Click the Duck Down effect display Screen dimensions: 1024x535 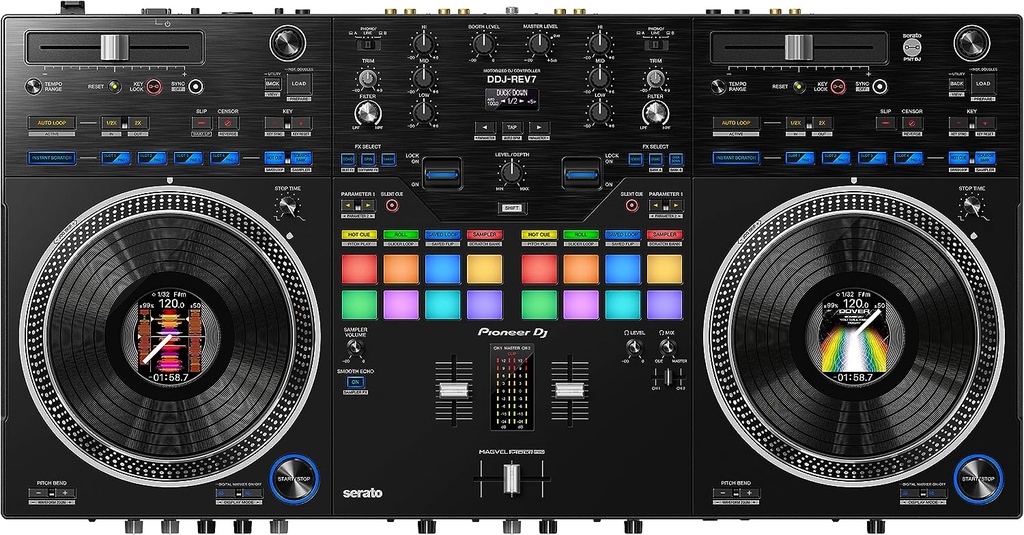click(x=512, y=99)
